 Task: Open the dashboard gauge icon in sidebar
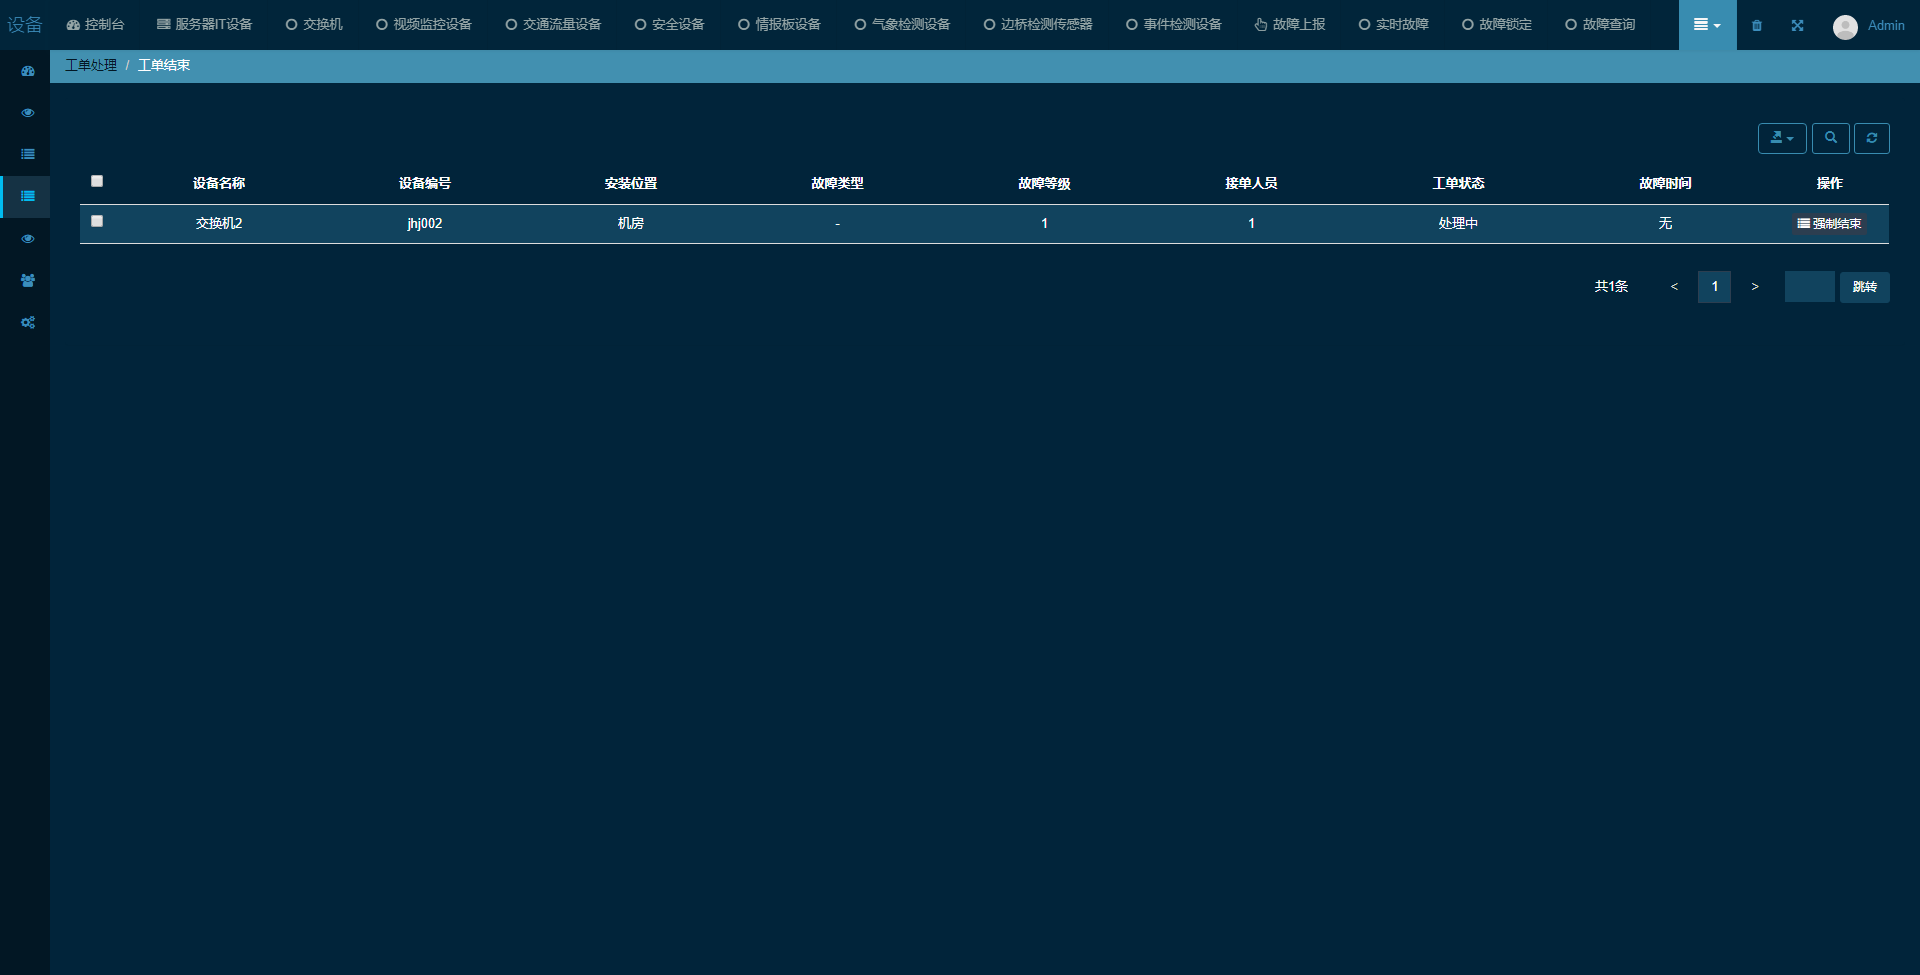click(28, 71)
